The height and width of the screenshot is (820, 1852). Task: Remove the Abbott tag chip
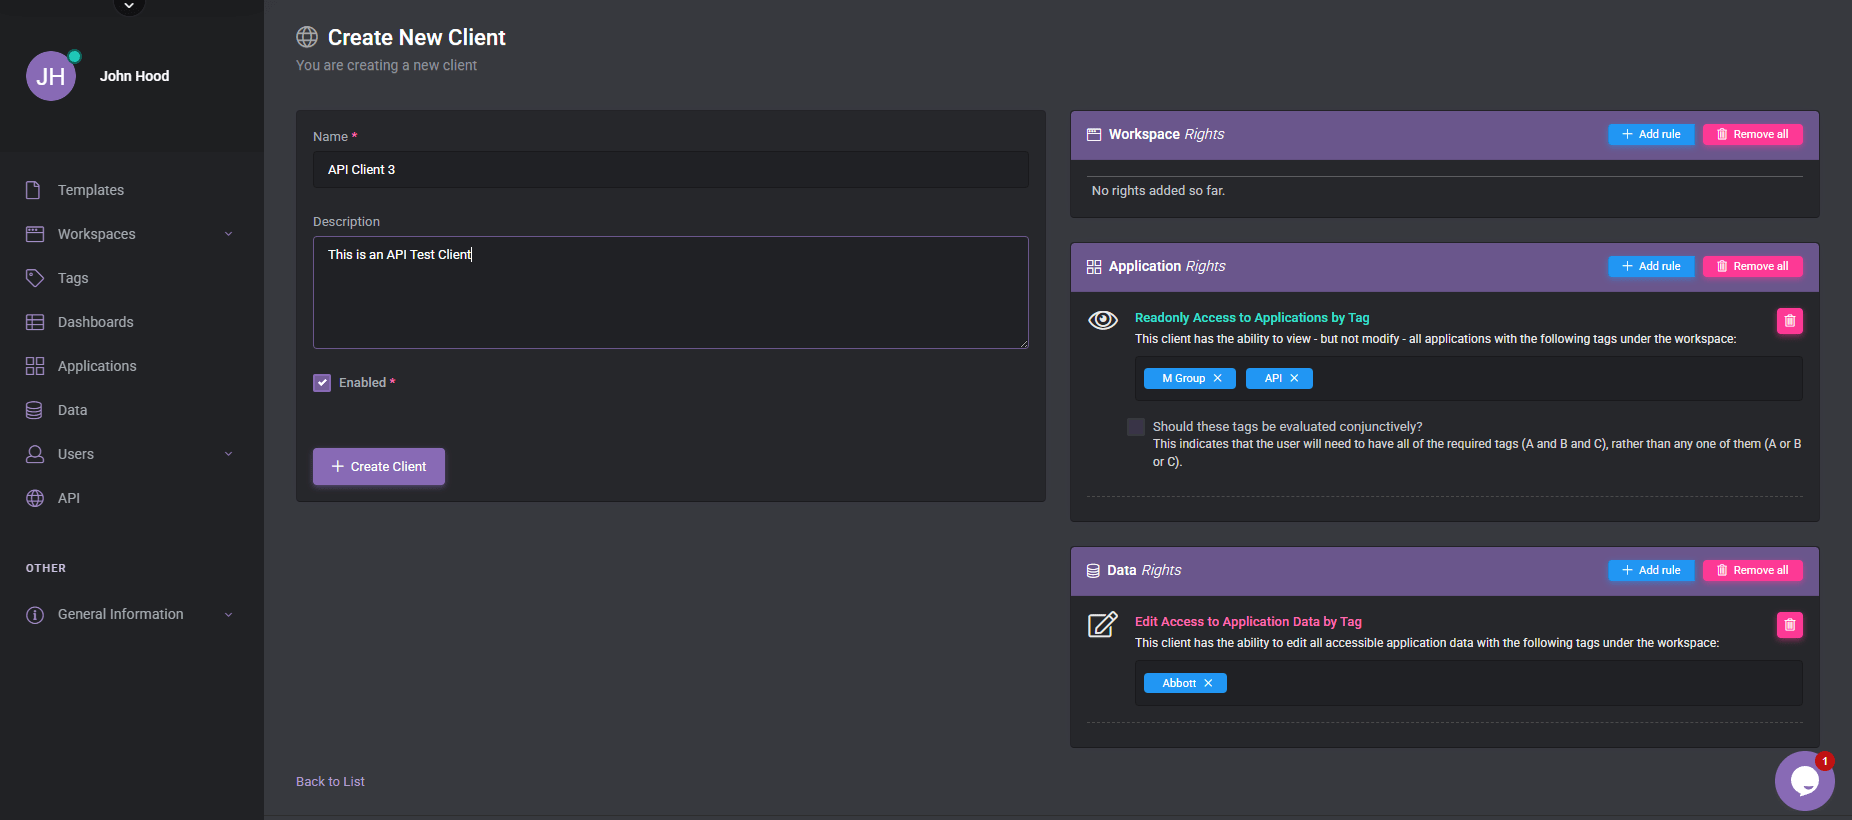click(1208, 683)
